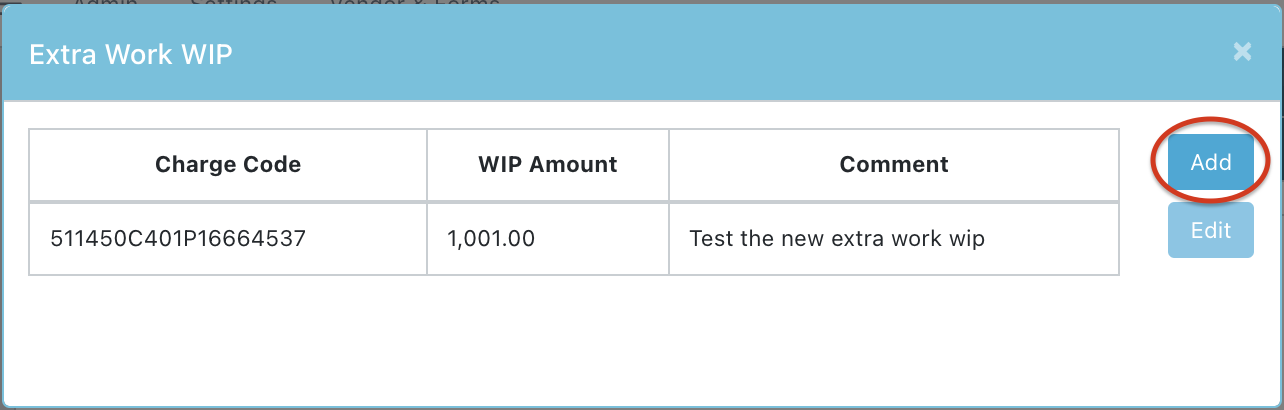This screenshot has height=410, width=1284.
Task: Click the Charge Code column header
Action: (228, 164)
